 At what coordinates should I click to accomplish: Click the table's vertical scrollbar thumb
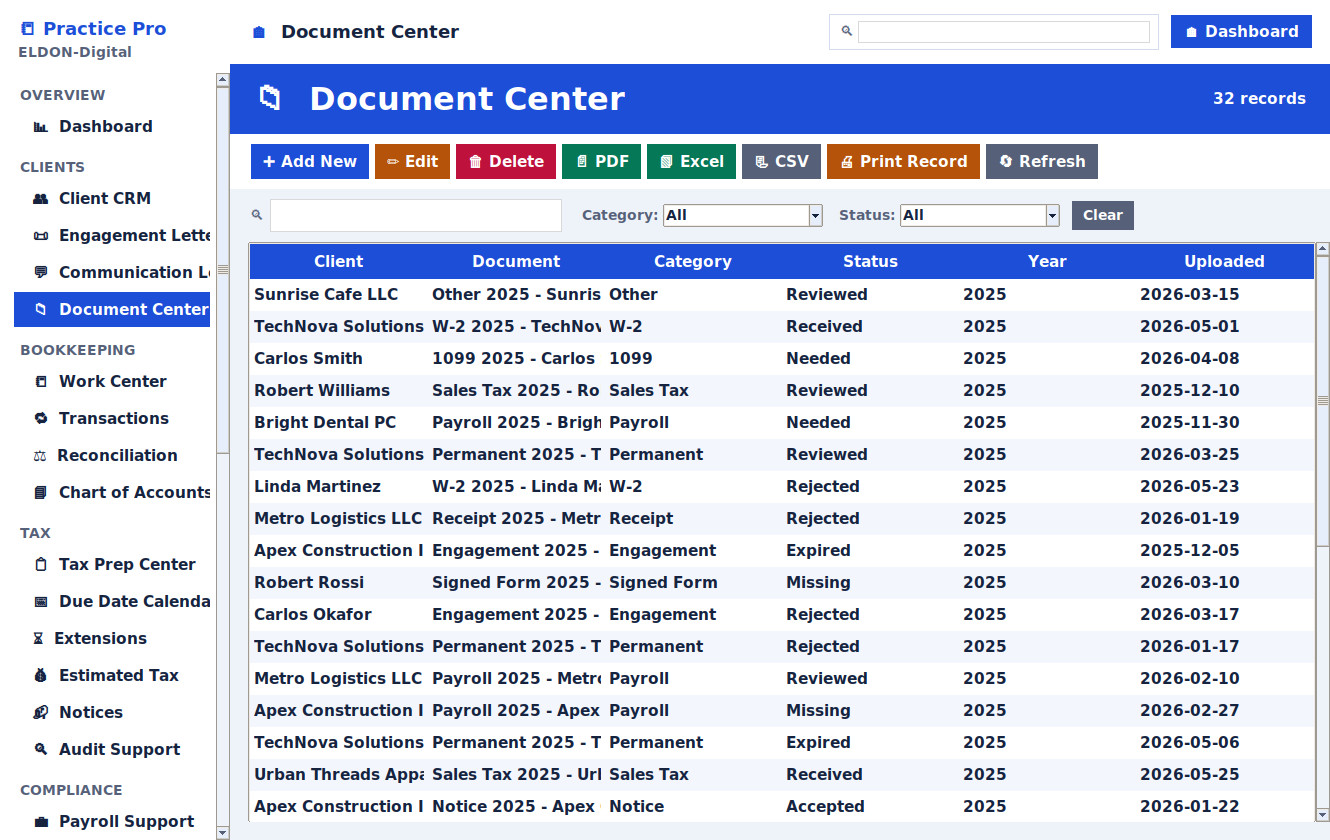point(1323,400)
